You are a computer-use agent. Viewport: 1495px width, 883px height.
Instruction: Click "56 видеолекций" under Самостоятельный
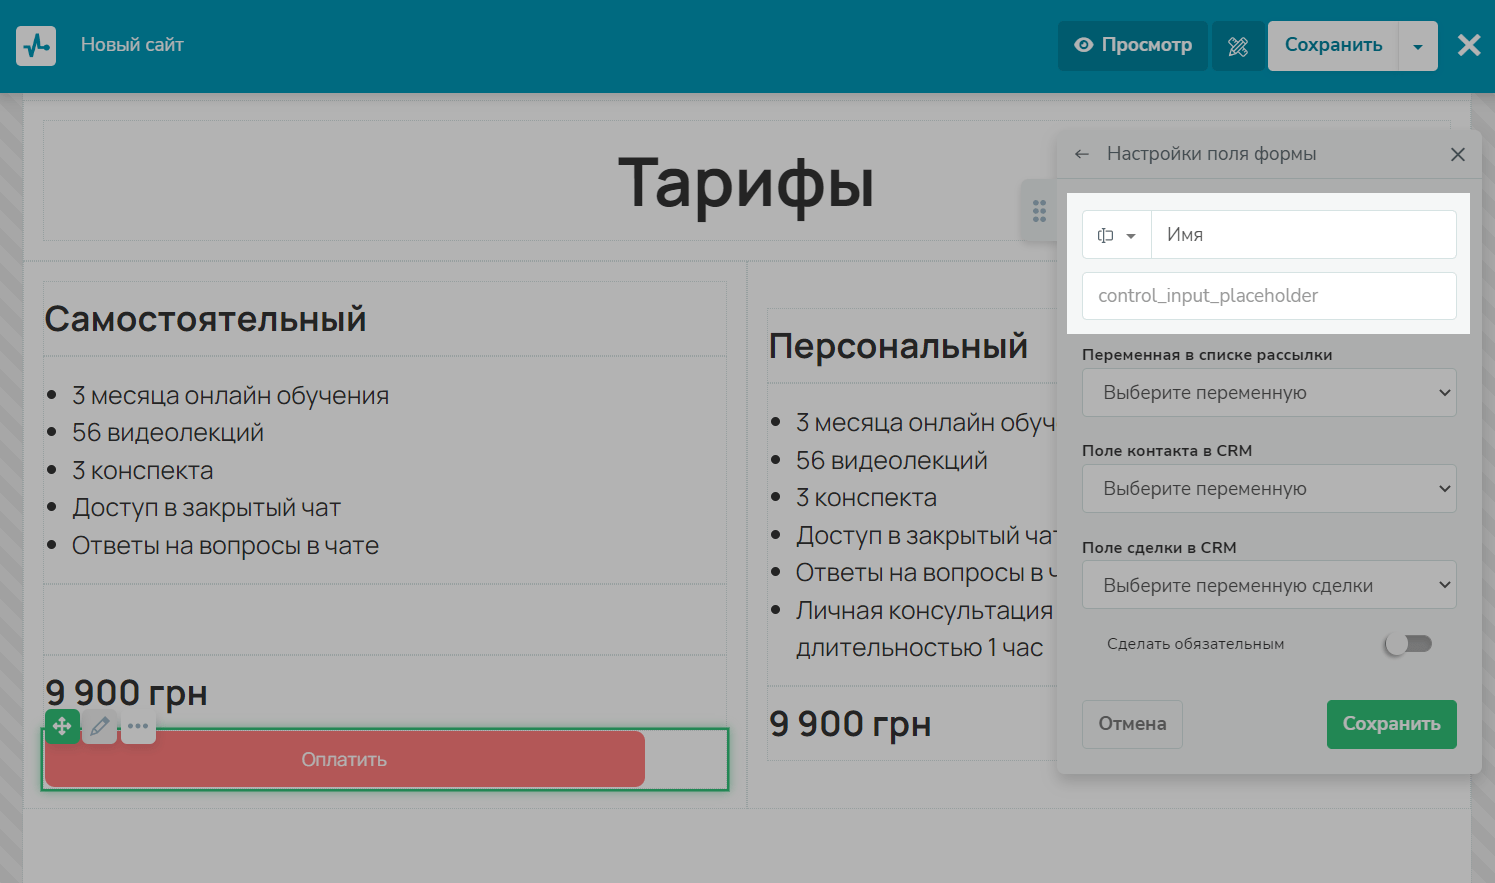point(168,433)
